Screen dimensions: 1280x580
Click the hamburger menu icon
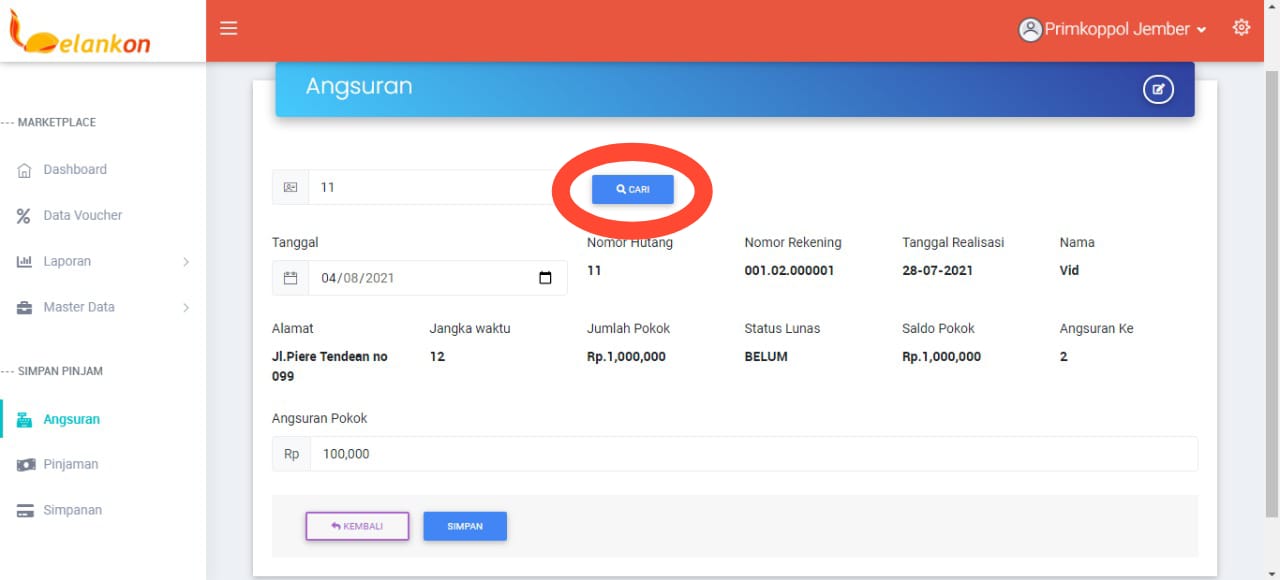click(229, 29)
